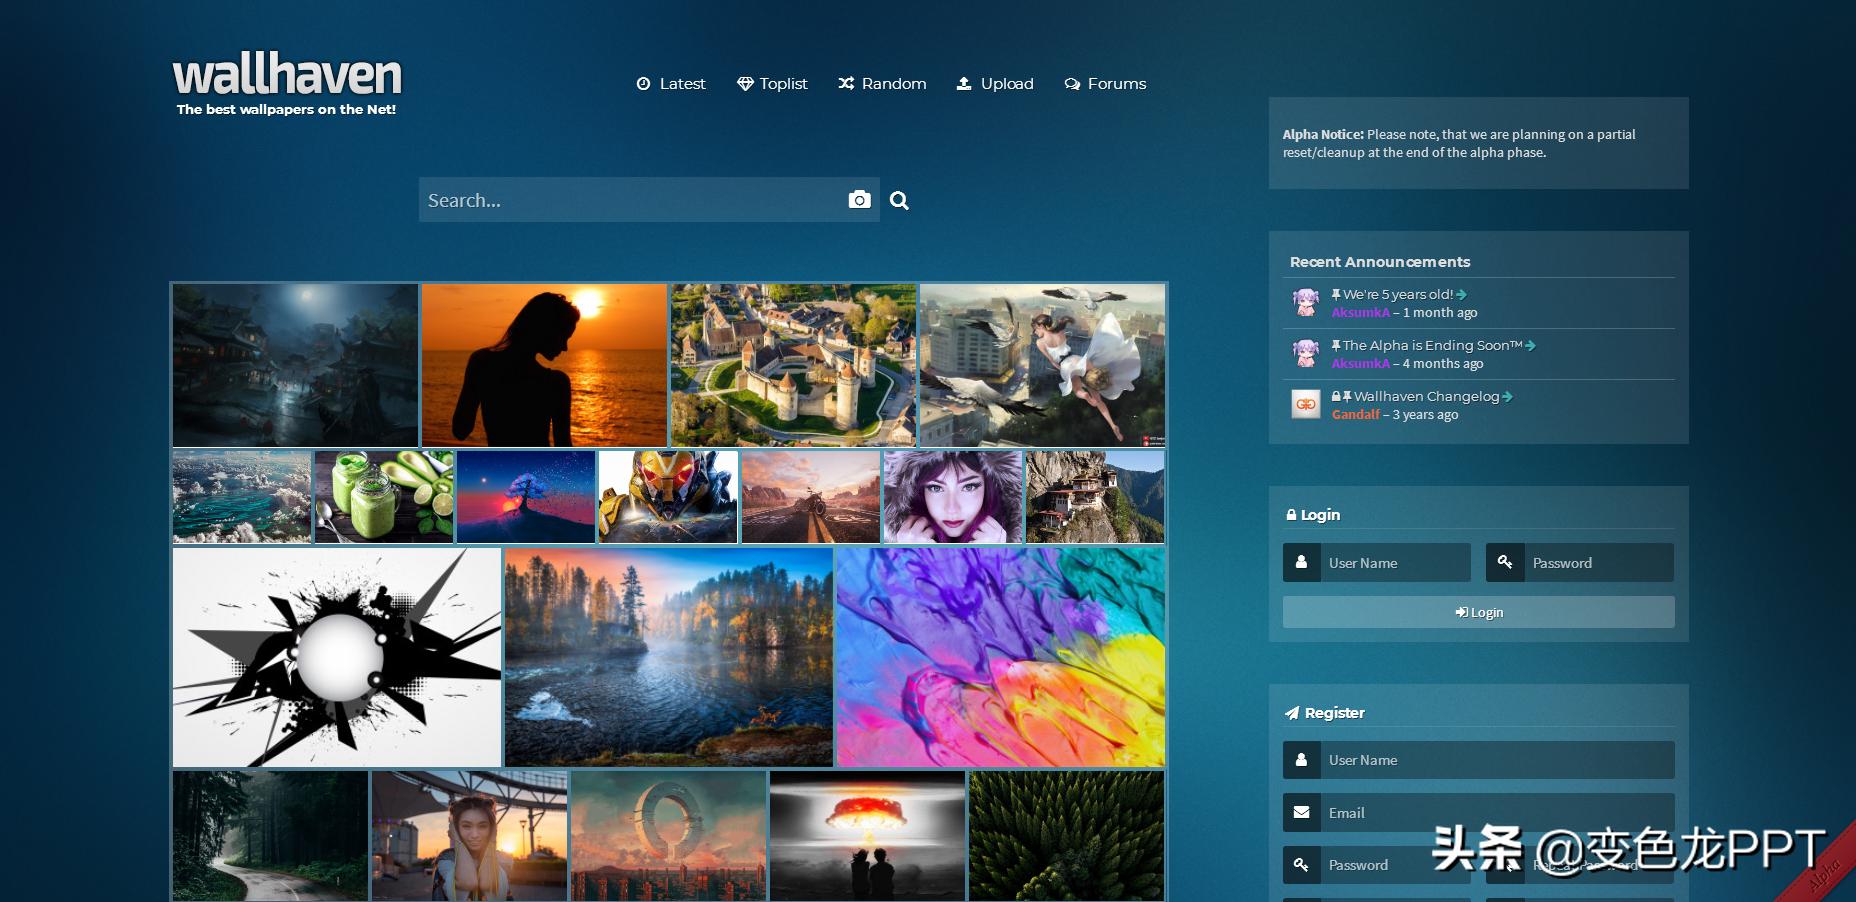Click AksumkA's avatar beside 5 years announcement
Screen dimensions: 1856x902
(x=1305, y=302)
